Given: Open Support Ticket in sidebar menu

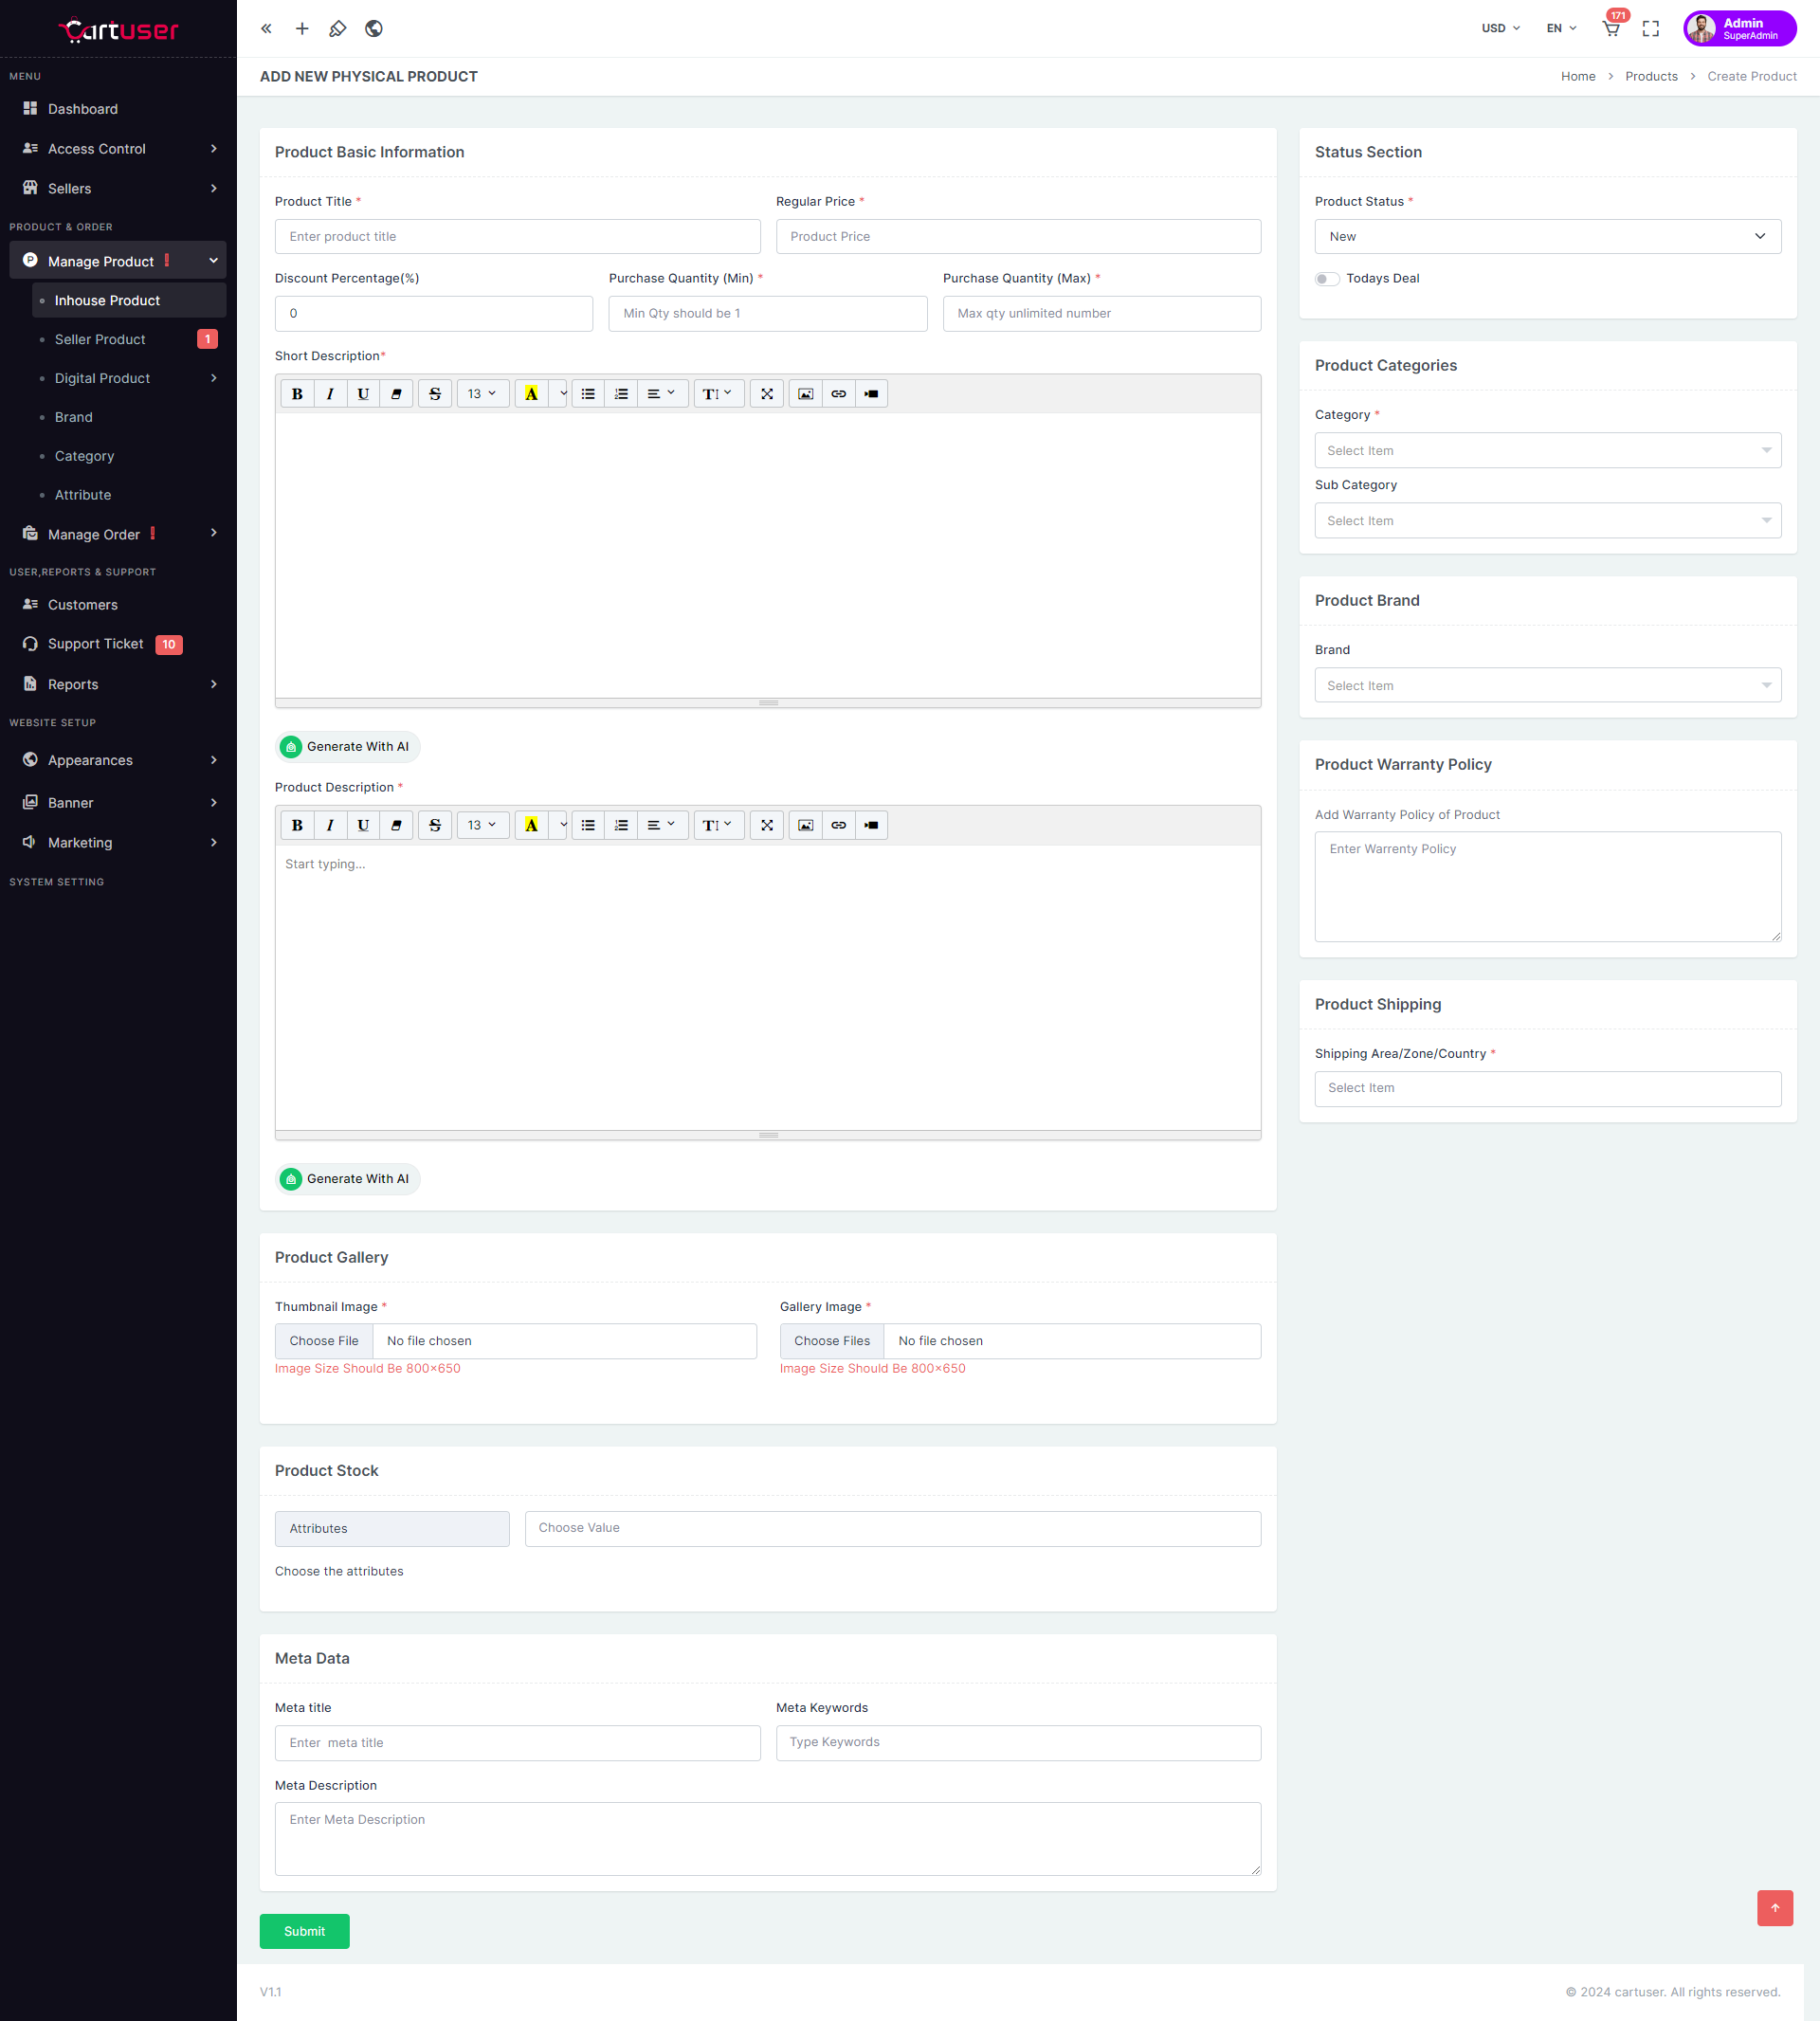Looking at the screenshot, I should [x=96, y=644].
